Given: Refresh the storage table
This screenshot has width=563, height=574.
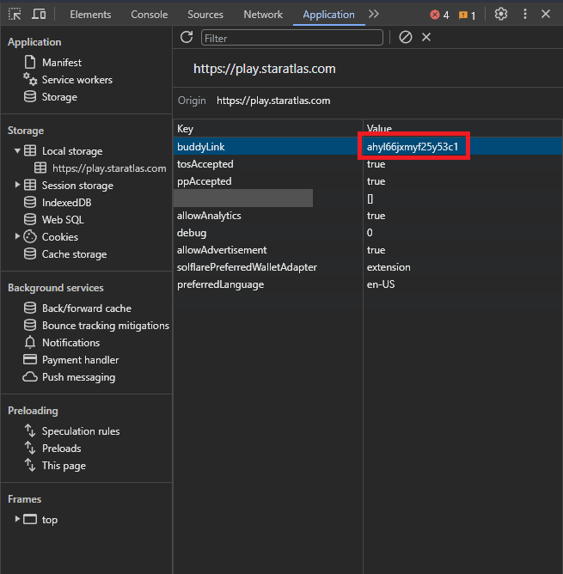Looking at the screenshot, I should (x=186, y=37).
